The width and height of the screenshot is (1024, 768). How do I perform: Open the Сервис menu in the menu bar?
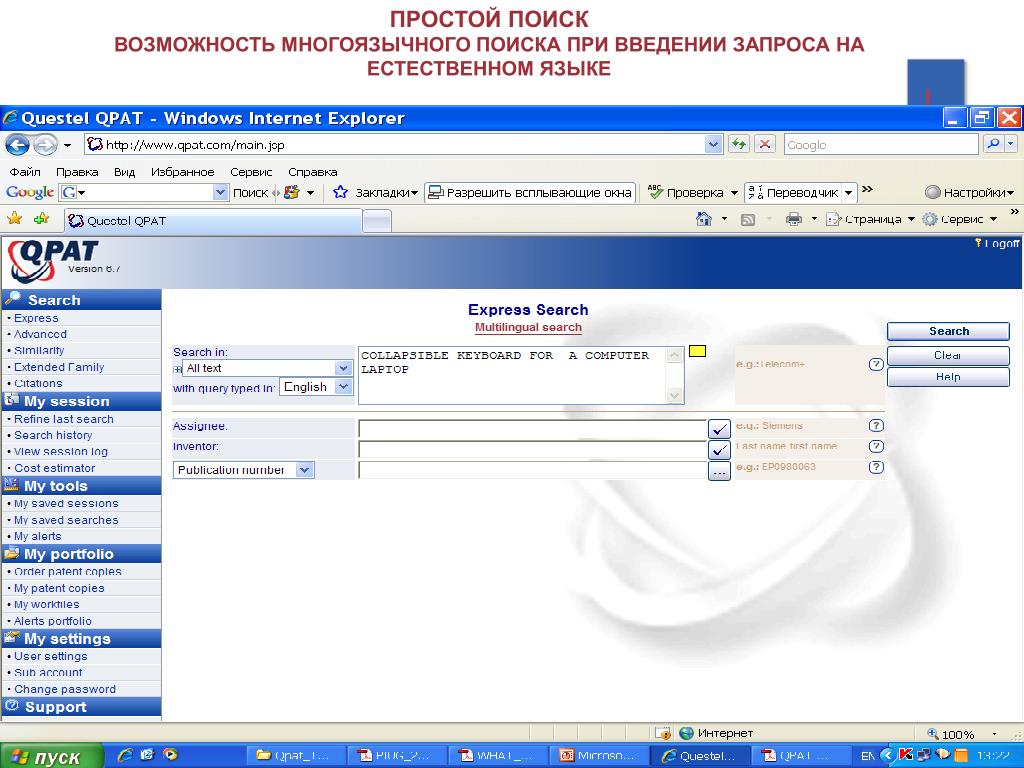click(x=251, y=172)
